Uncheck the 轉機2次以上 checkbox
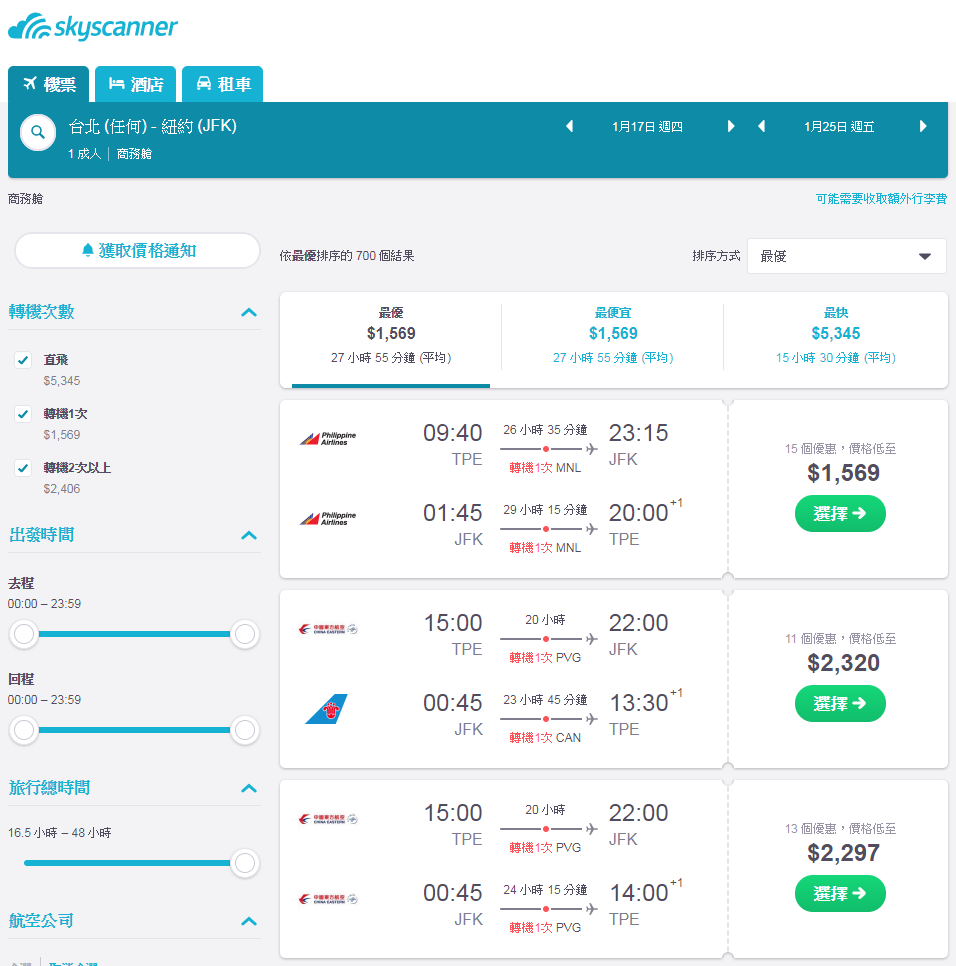Screen dimensions: 956x966 point(23,468)
